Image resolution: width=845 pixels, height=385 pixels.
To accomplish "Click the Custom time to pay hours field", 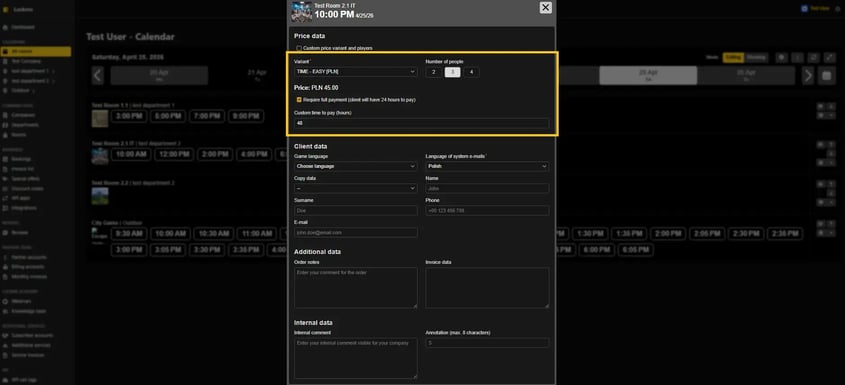I will click(421, 123).
